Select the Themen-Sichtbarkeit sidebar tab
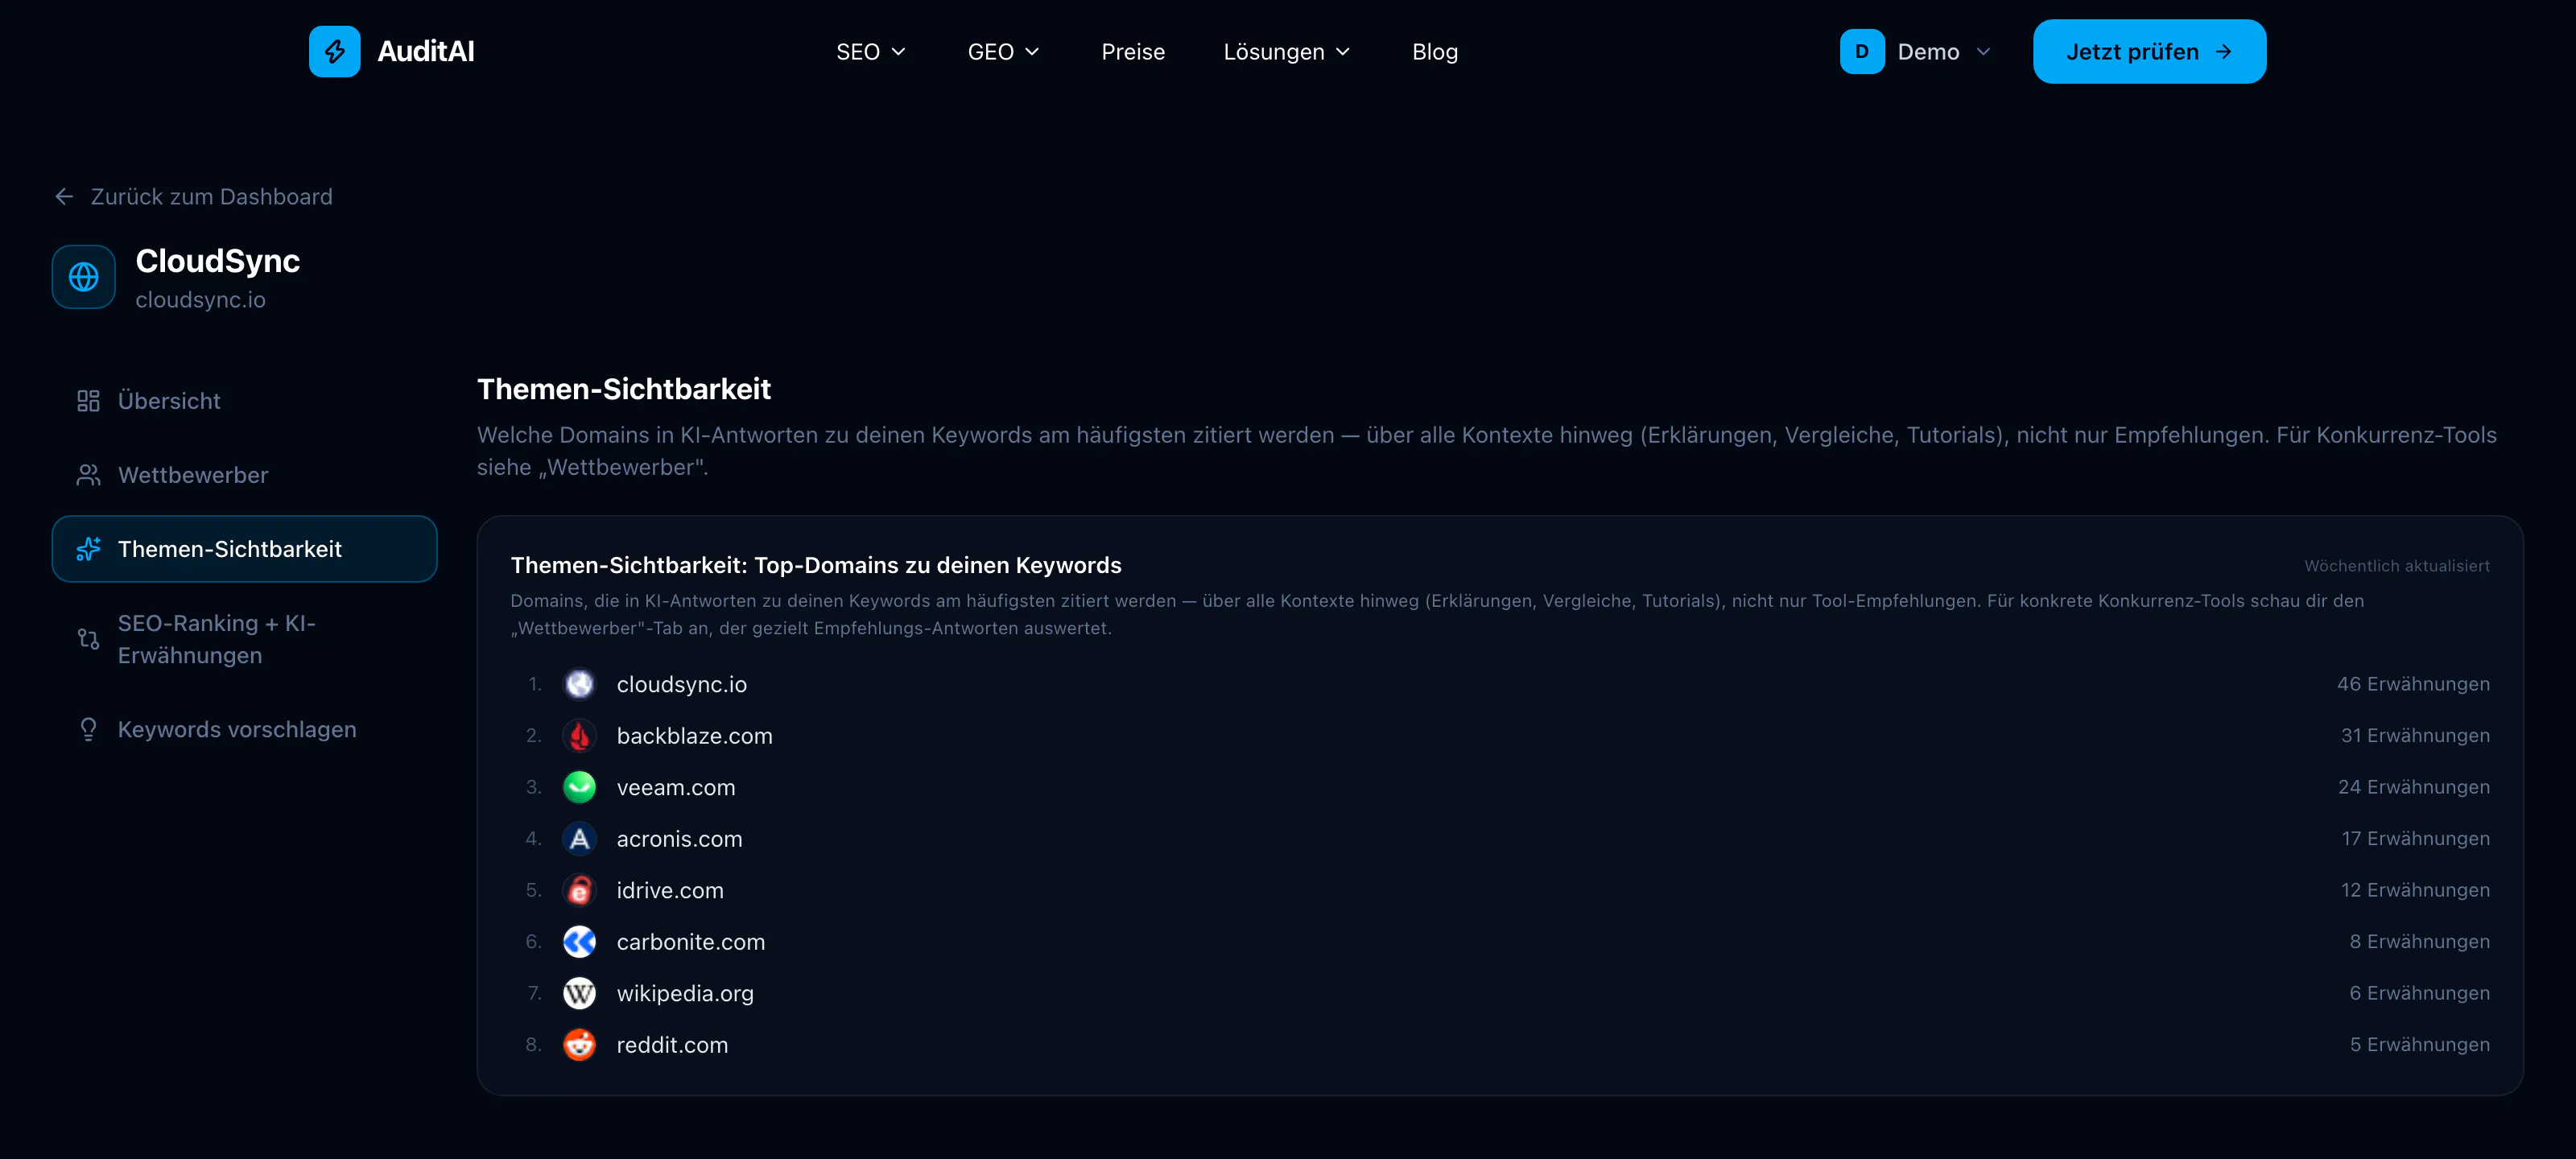This screenshot has width=2576, height=1159. click(244, 548)
